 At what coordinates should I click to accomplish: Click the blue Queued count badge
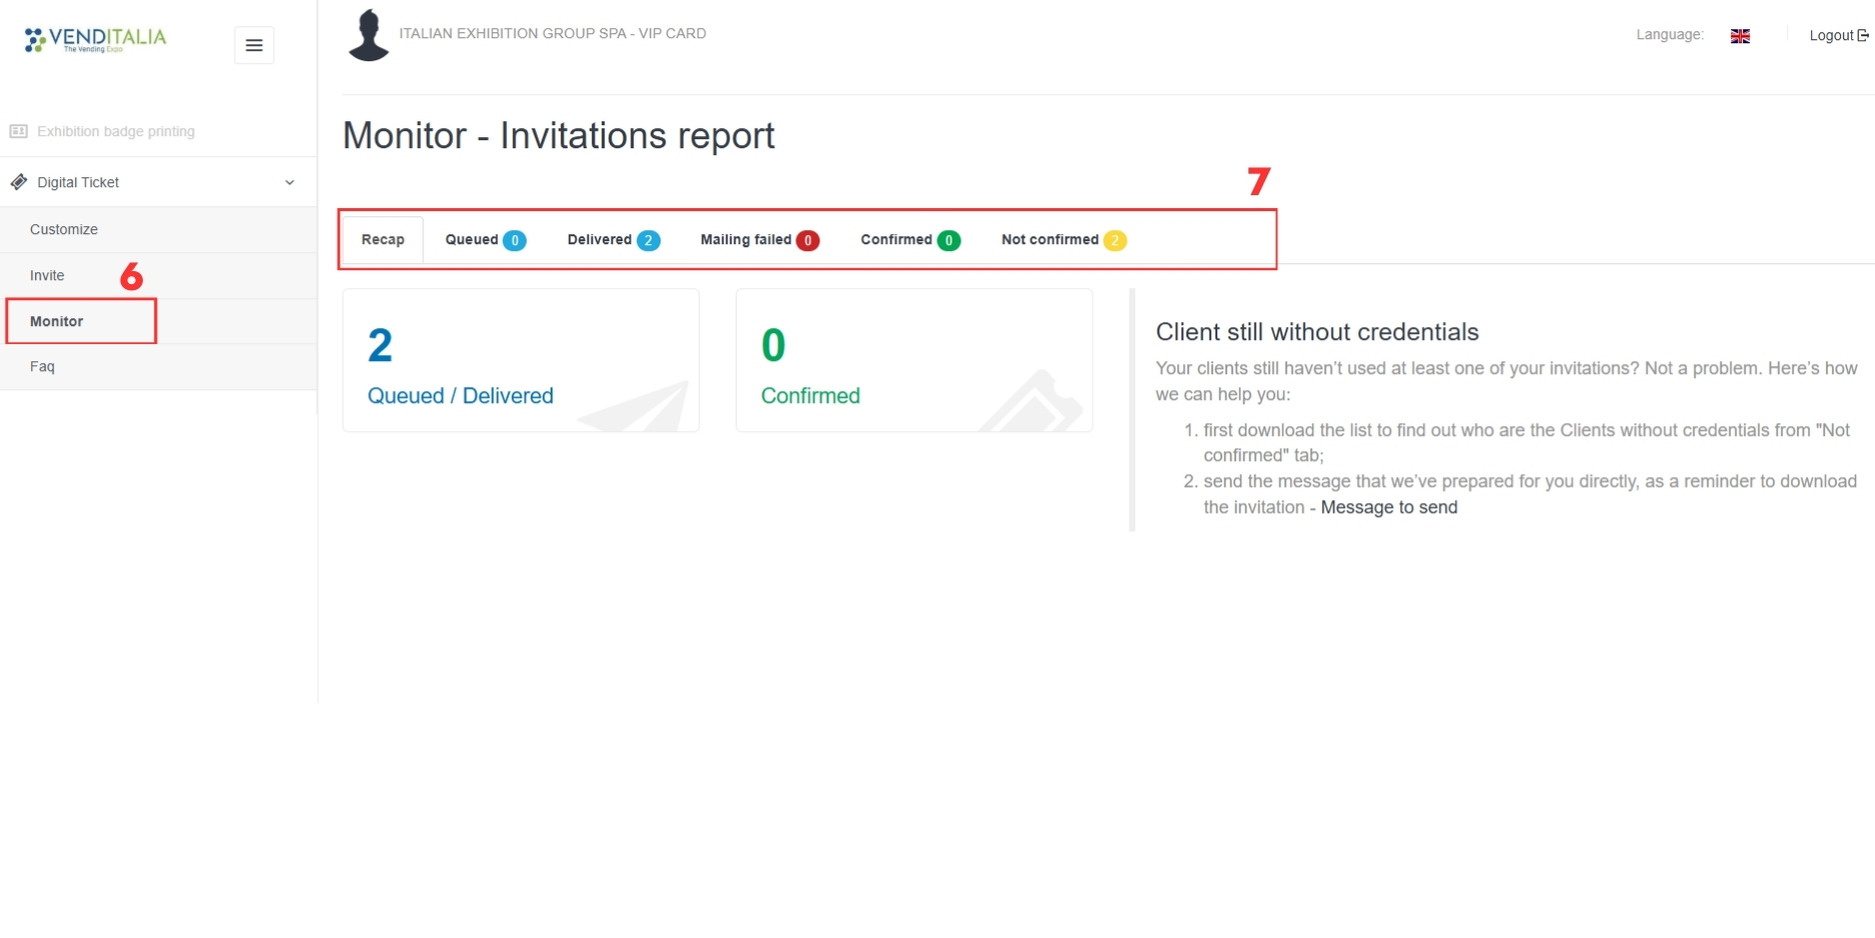coord(514,240)
